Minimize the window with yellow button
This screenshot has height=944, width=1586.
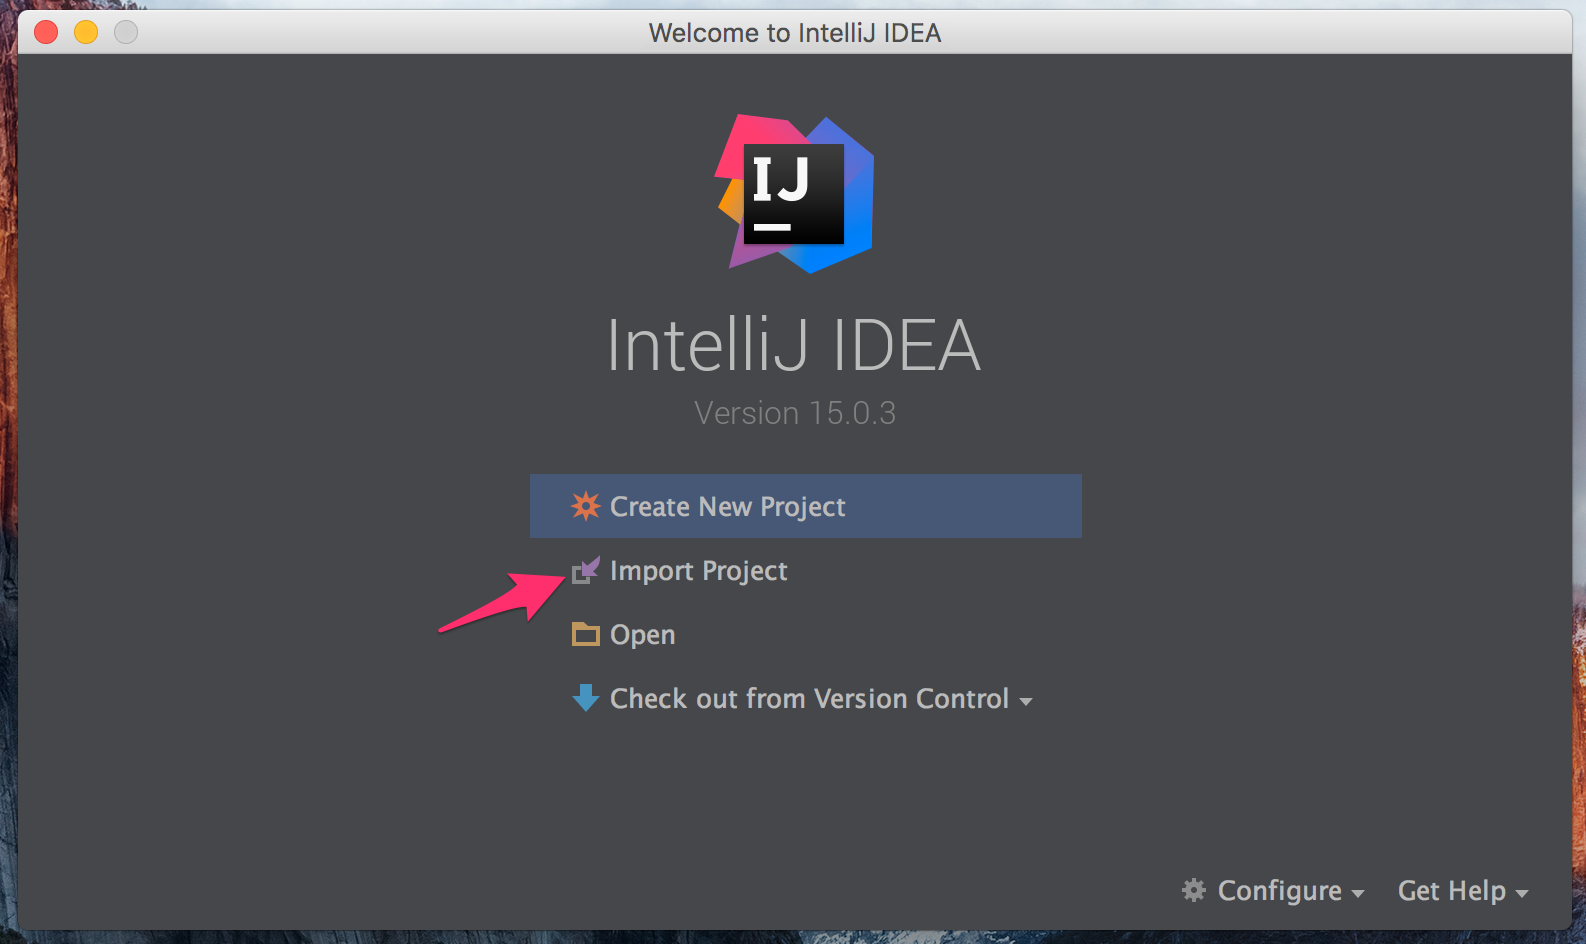tap(86, 33)
